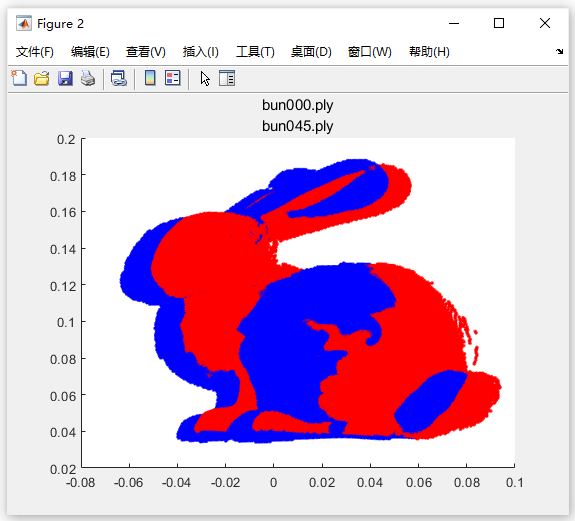Open the 桌面(D) menu
The image size is (575, 521).
click(x=311, y=52)
